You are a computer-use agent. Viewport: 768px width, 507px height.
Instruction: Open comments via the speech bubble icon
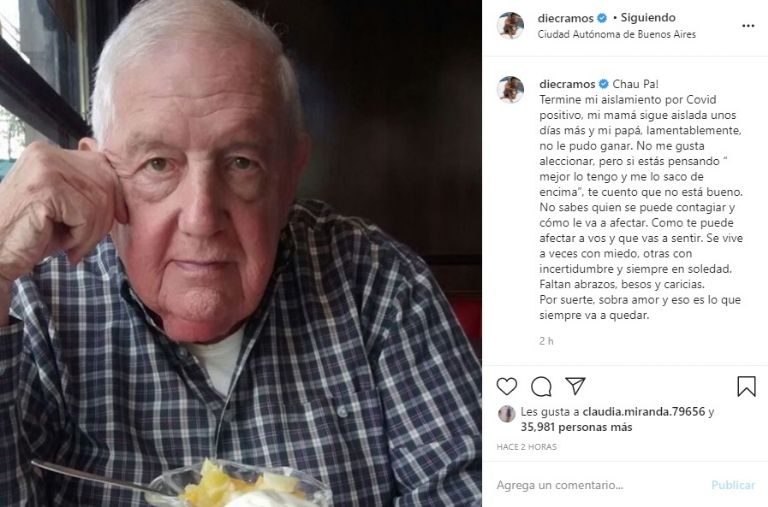tap(541, 386)
